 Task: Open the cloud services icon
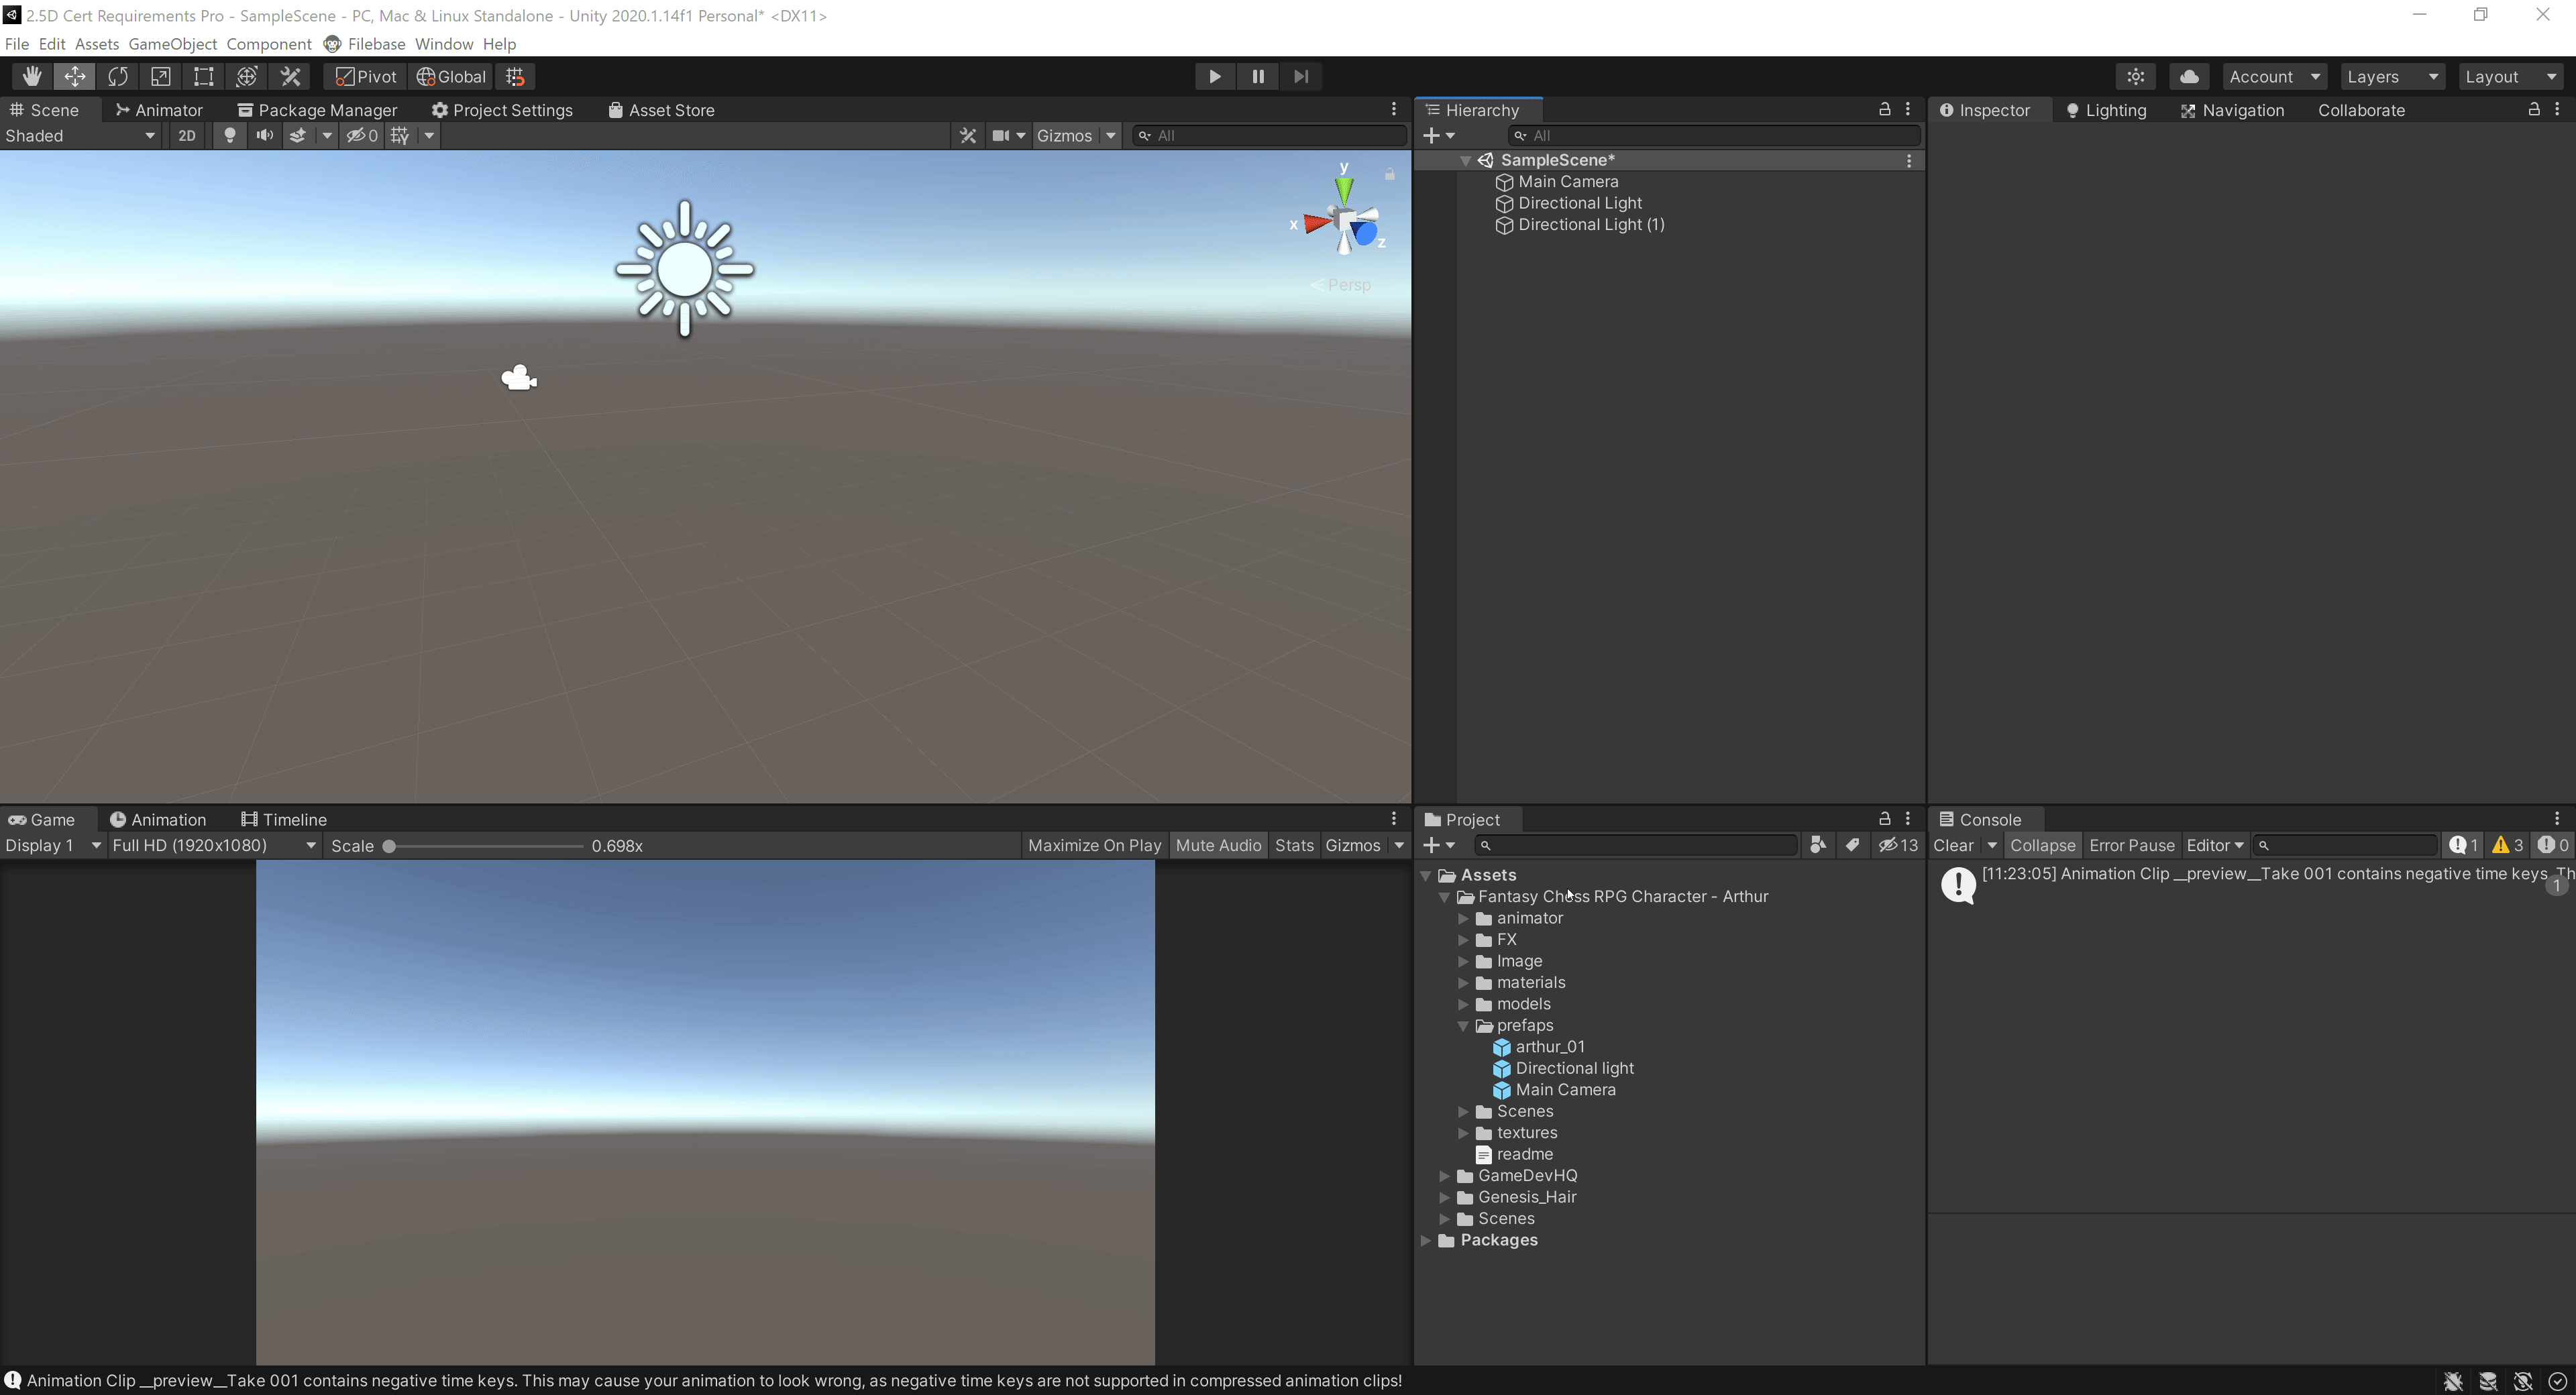(2189, 76)
